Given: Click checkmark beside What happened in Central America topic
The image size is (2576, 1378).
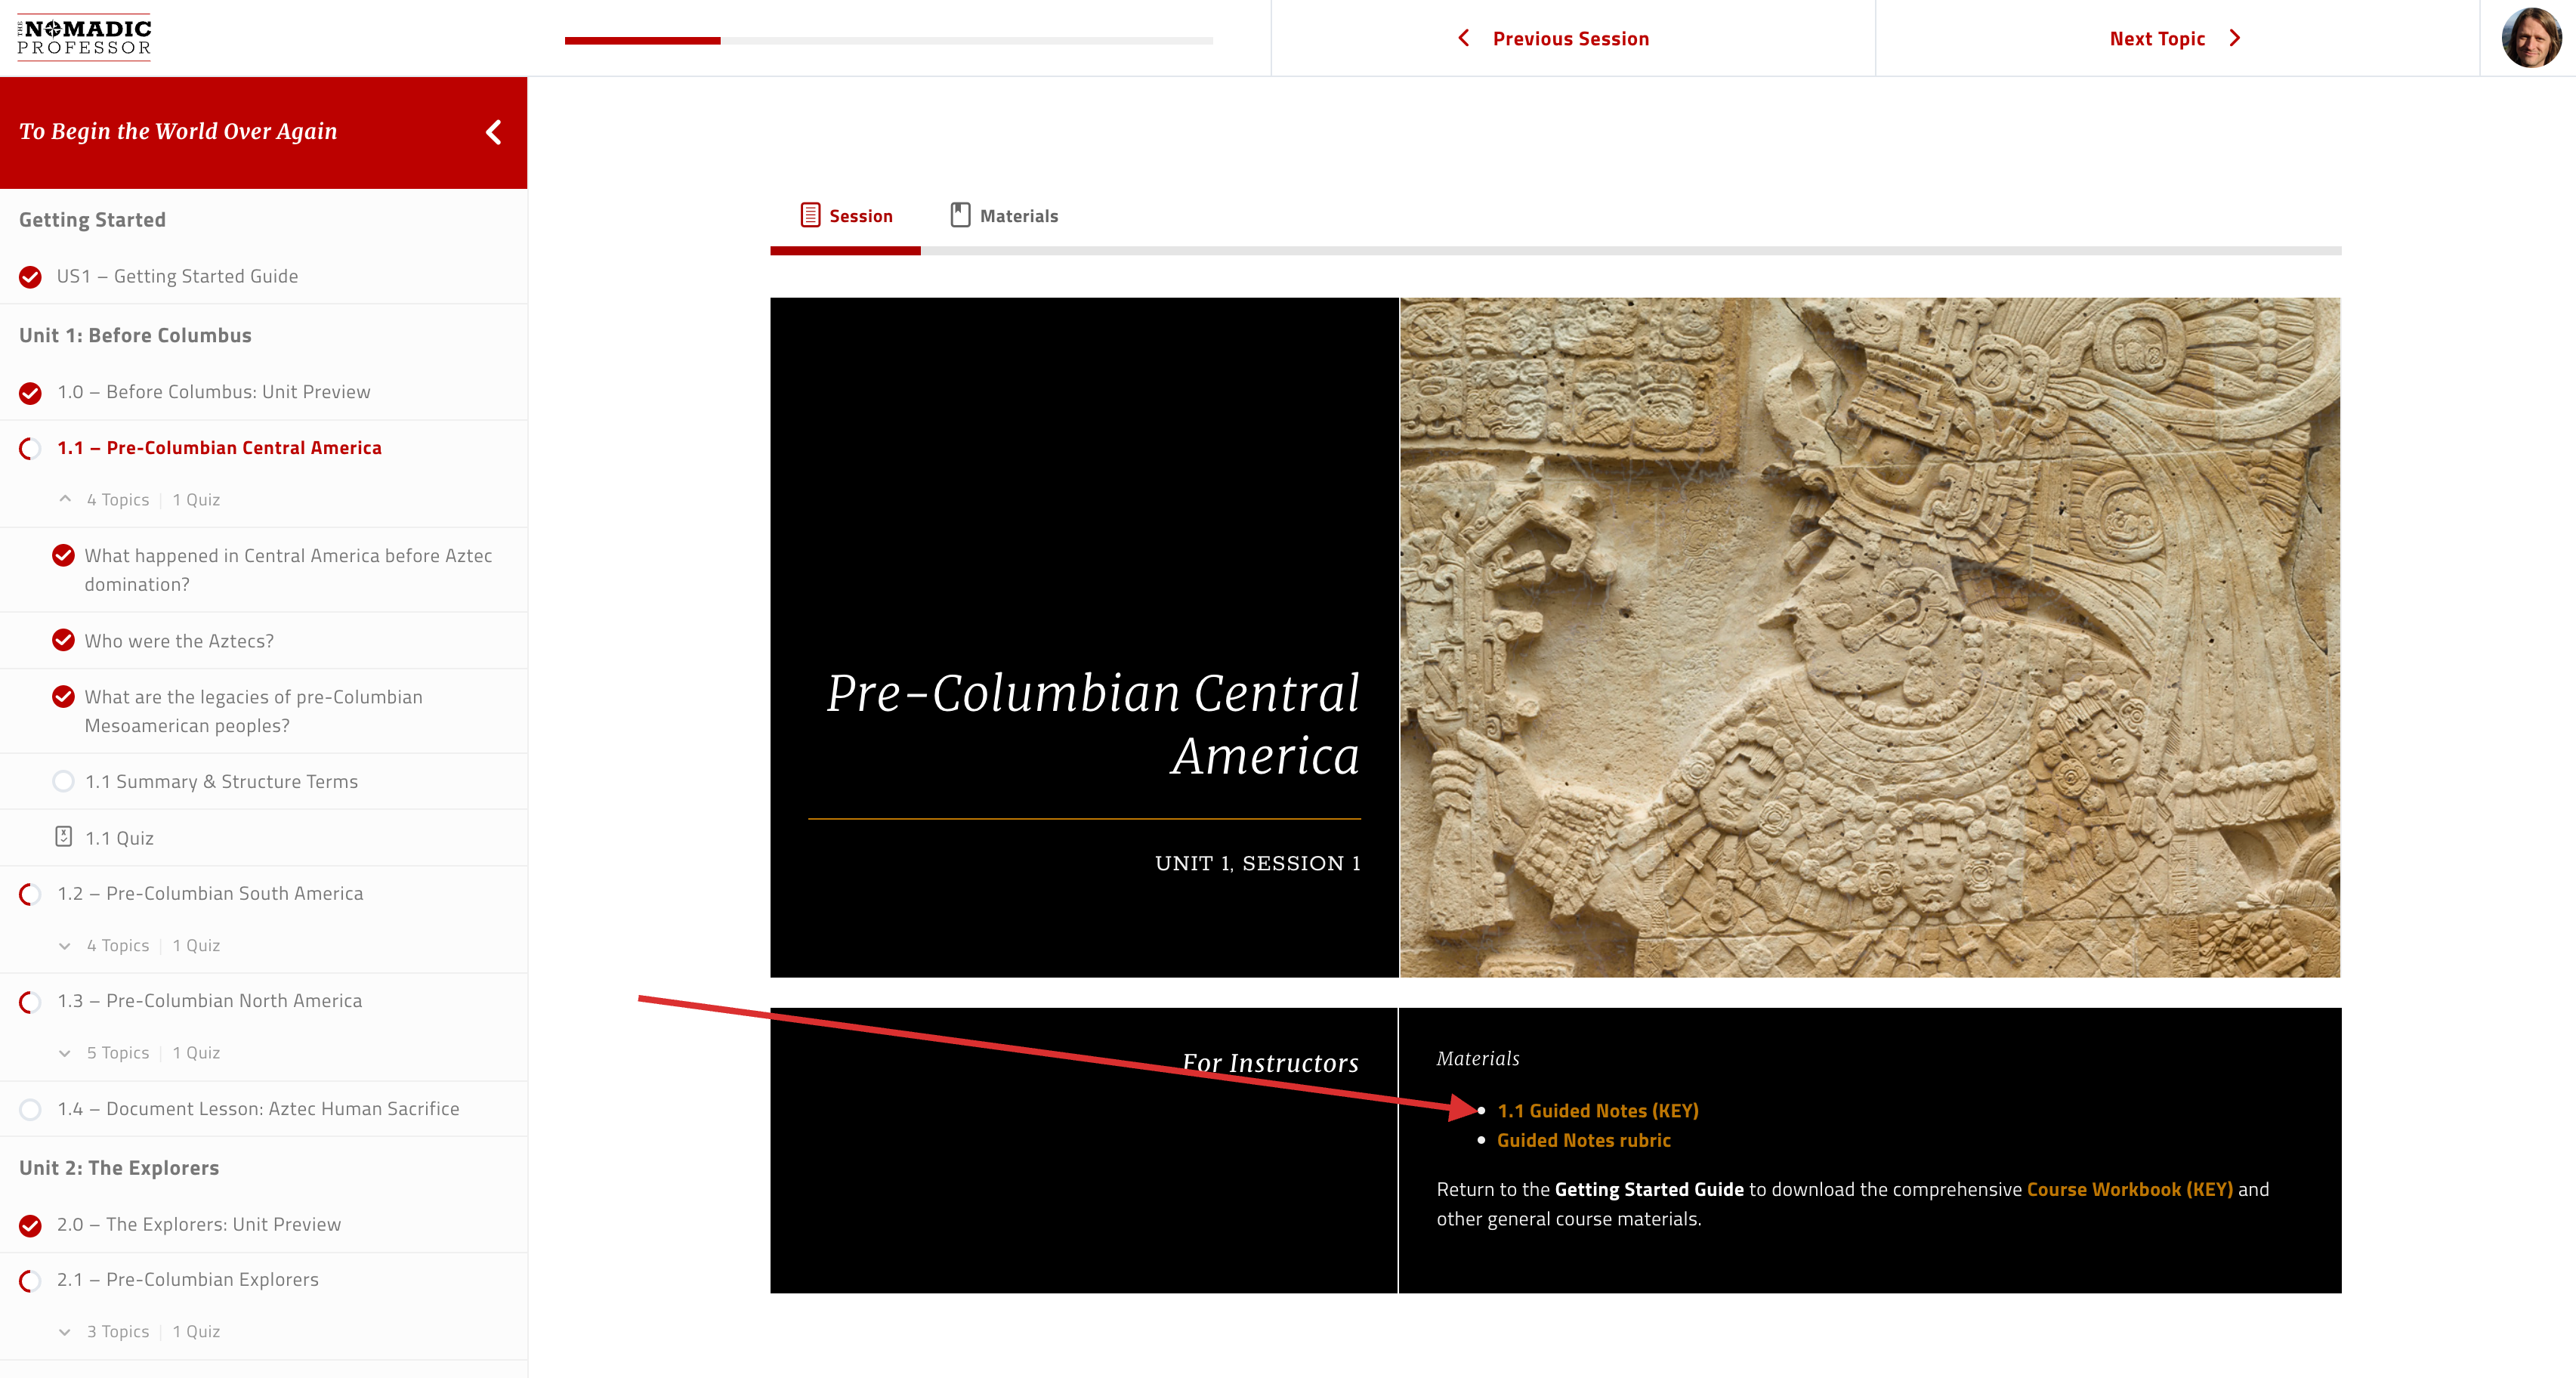Looking at the screenshot, I should point(64,555).
